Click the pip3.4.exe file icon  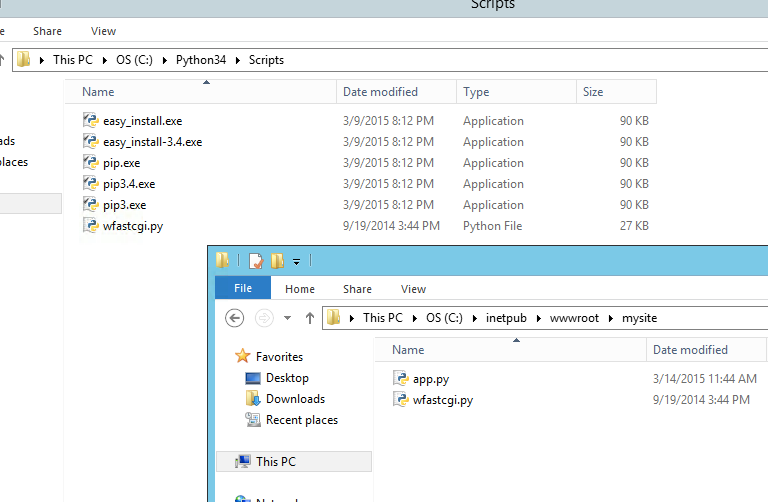pos(91,184)
